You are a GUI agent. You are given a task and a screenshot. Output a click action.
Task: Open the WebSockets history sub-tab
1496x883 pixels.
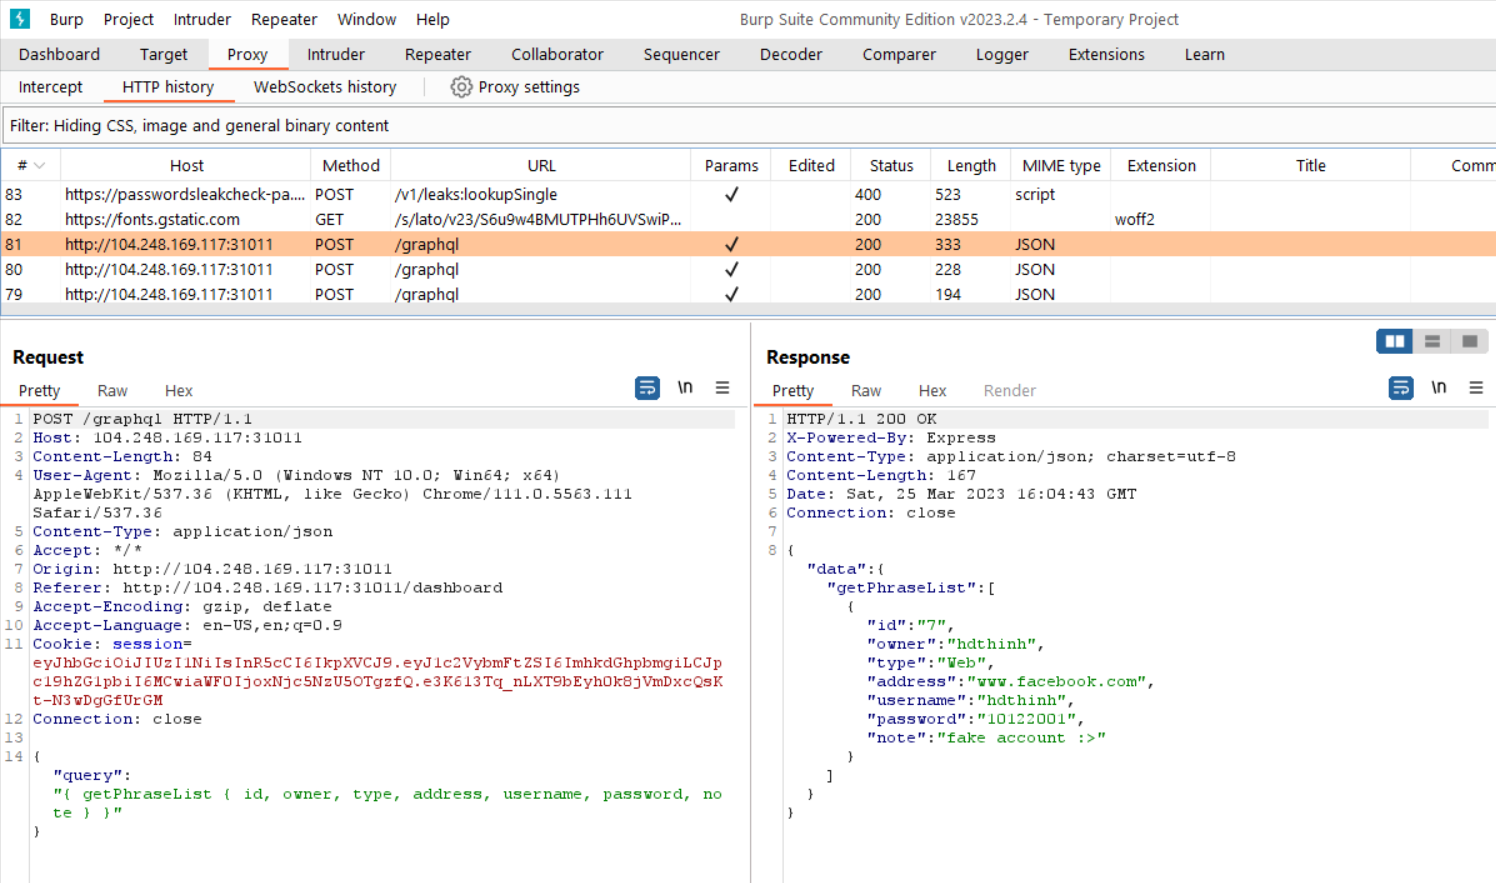325,87
